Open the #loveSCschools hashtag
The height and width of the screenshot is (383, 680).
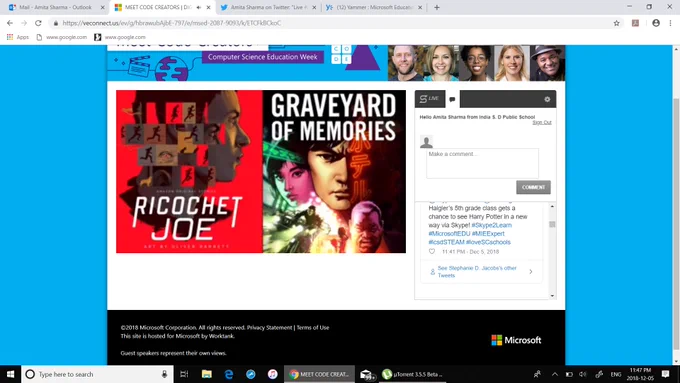[x=488, y=242]
